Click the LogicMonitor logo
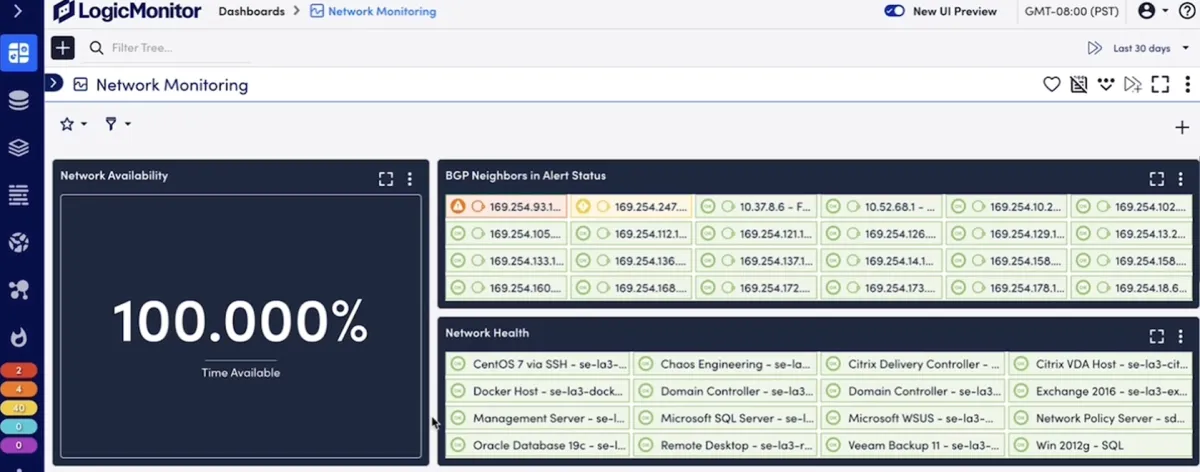The height and width of the screenshot is (472, 1200). click(127, 12)
